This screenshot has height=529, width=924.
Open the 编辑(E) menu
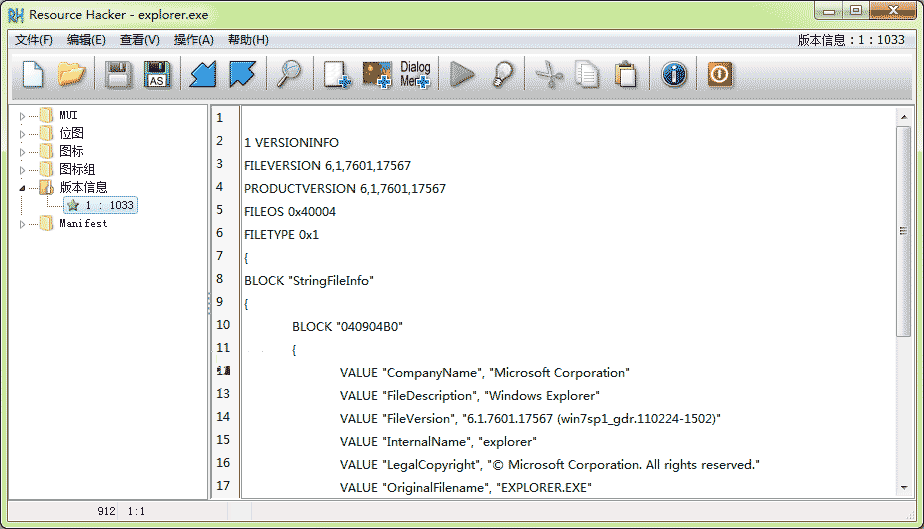pyautogui.click(x=86, y=40)
